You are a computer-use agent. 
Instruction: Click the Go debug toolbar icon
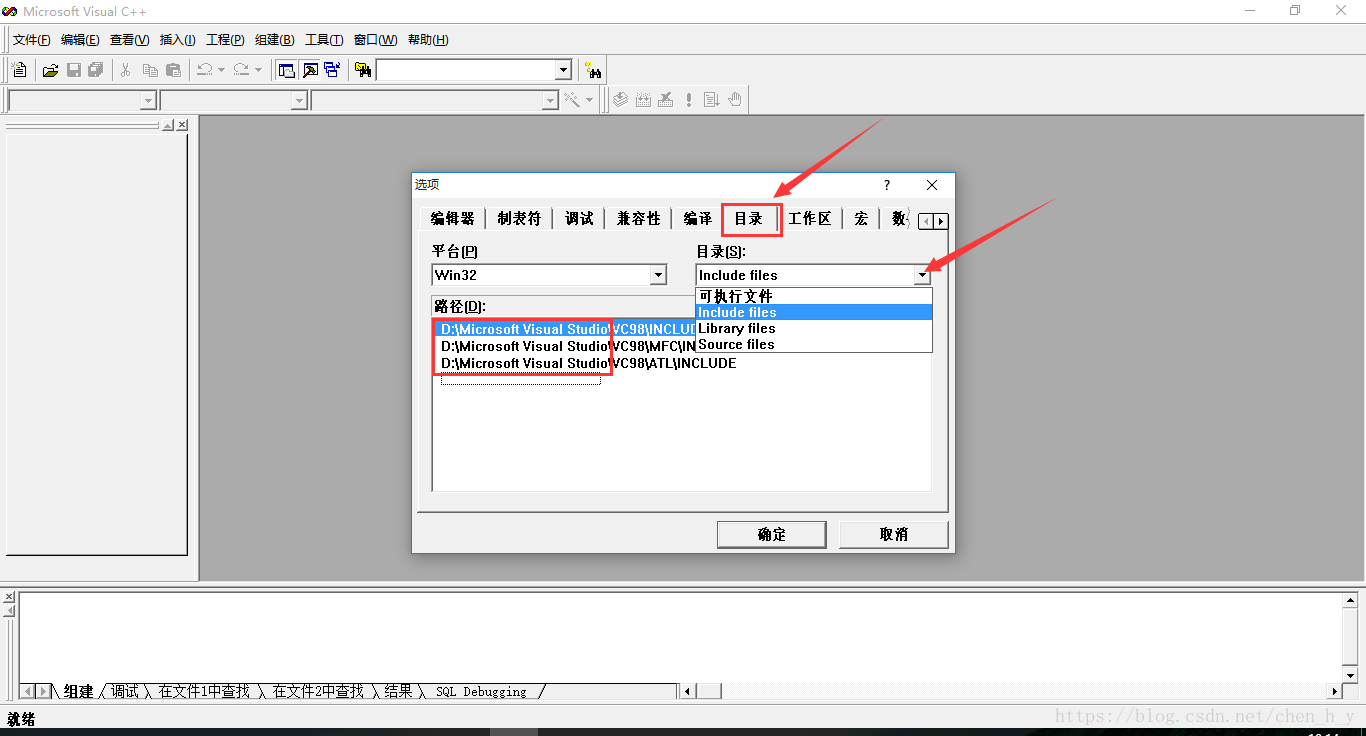(712, 100)
